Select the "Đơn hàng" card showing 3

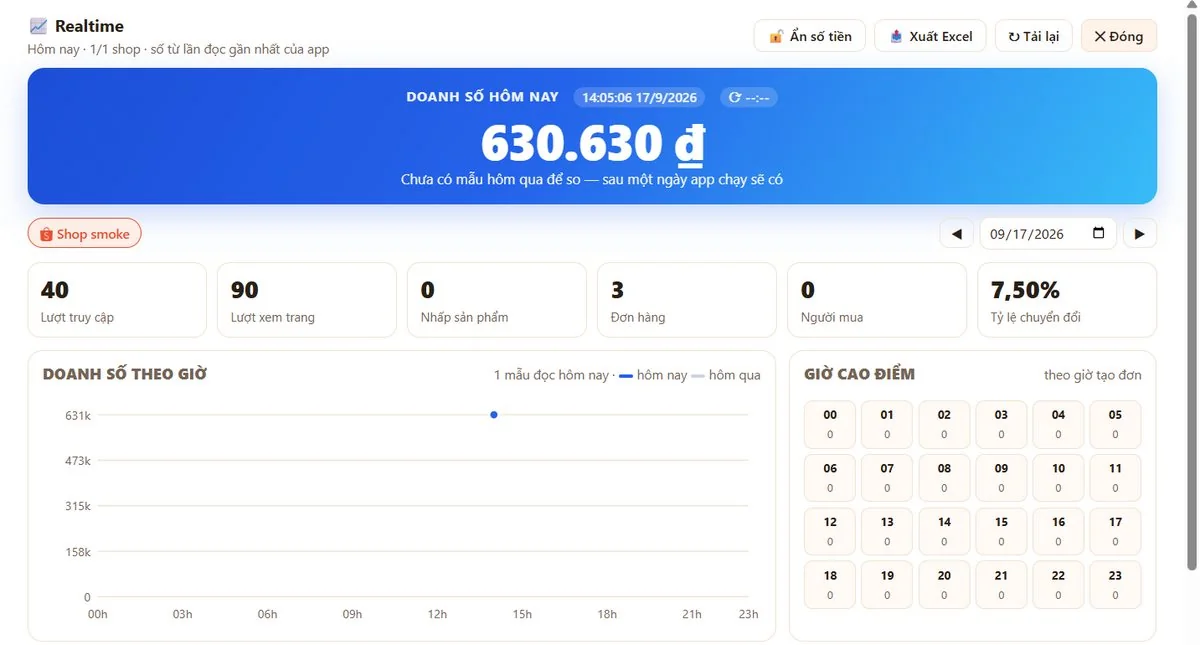tap(687, 300)
